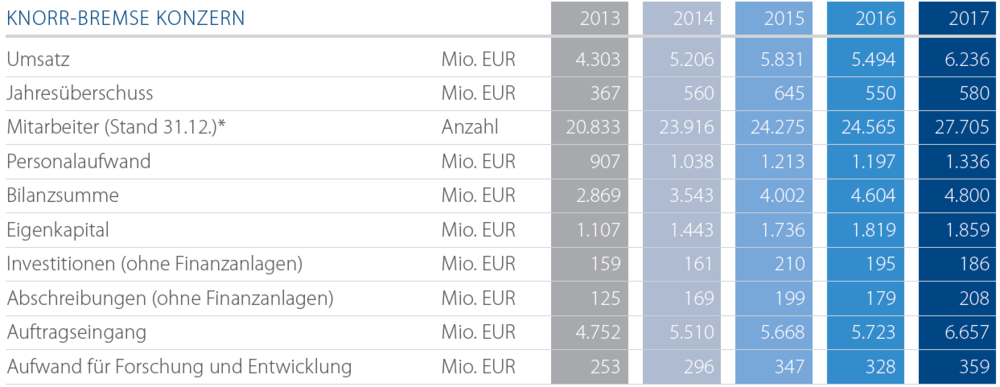Select the Auftragseingang row label
This screenshot has height=387, width=1000.
pos(77,332)
